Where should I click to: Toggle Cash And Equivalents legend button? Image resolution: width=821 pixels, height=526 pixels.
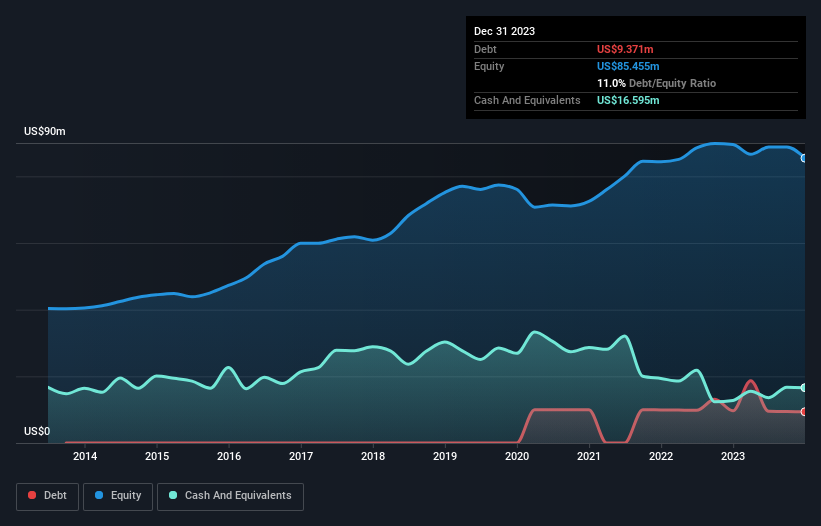pyautogui.click(x=230, y=496)
